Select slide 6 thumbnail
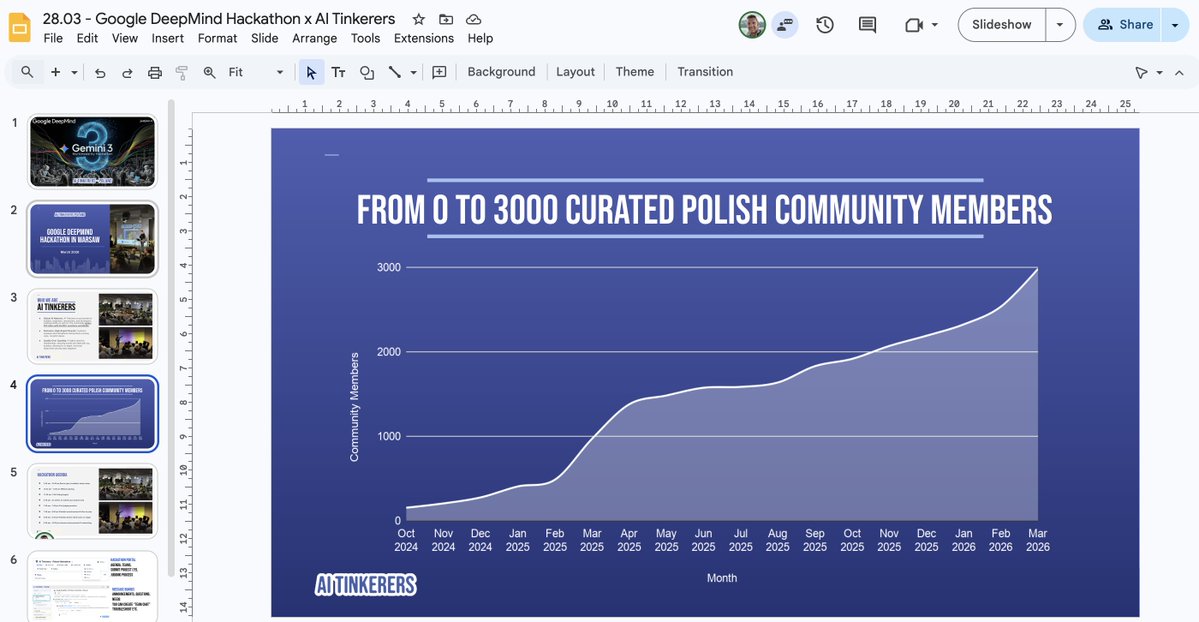 (93, 587)
